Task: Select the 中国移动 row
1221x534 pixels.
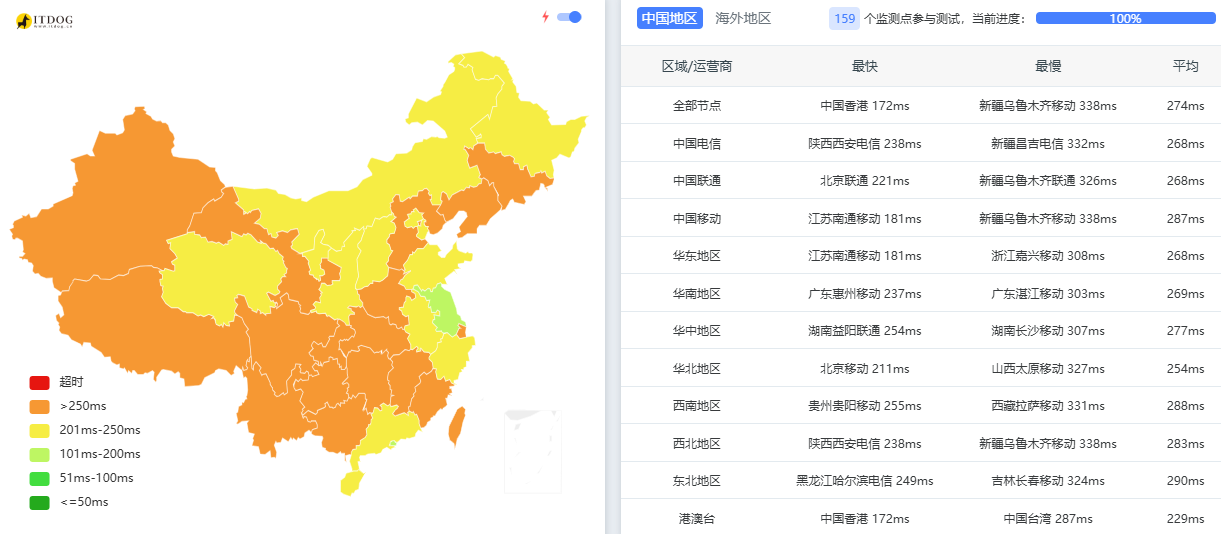Action: point(697,218)
